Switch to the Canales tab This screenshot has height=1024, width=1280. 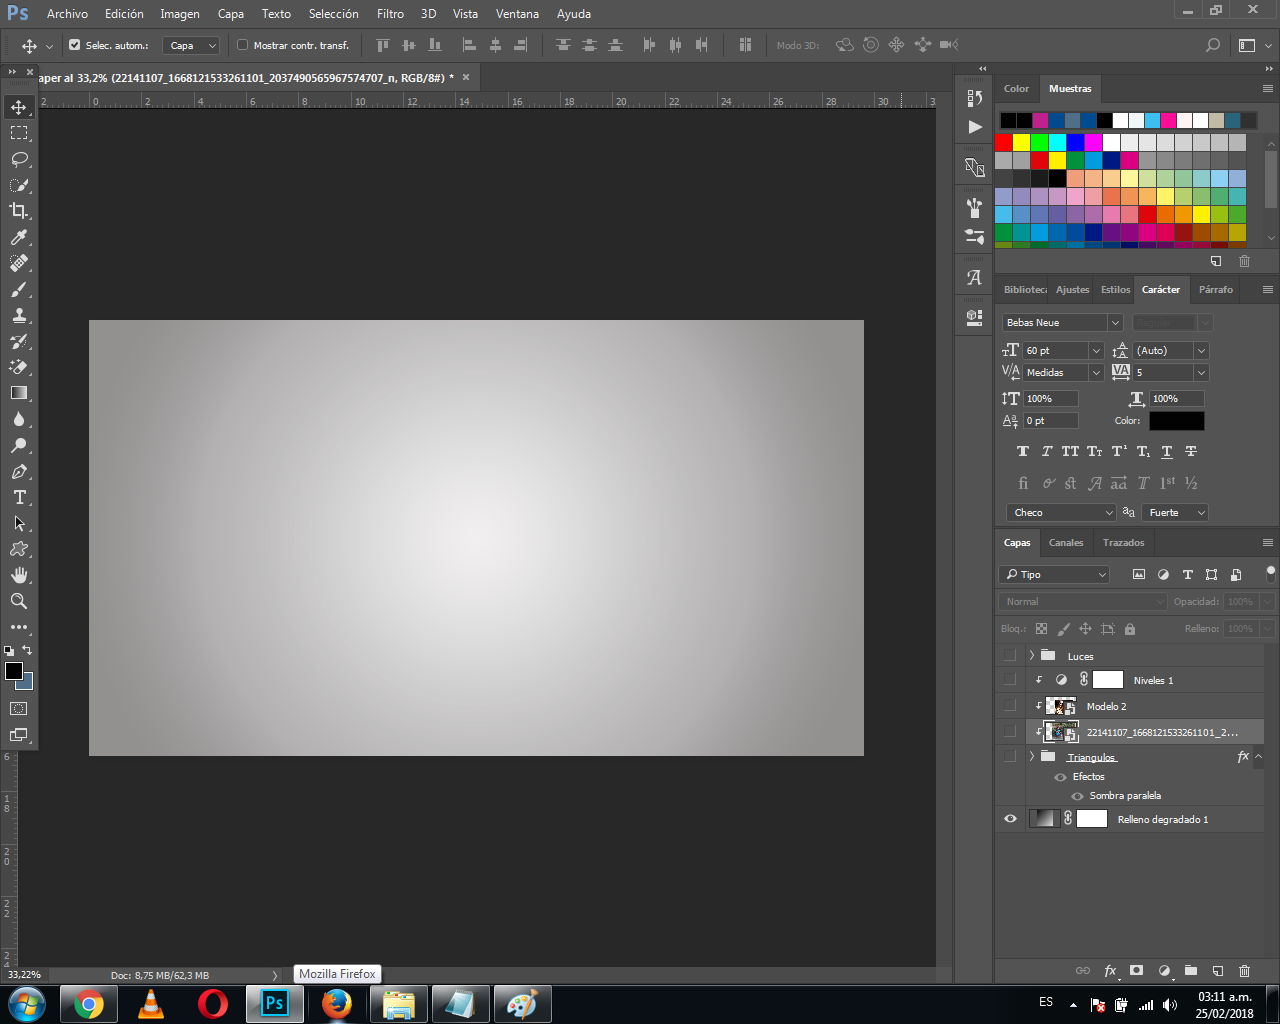click(x=1066, y=543)
